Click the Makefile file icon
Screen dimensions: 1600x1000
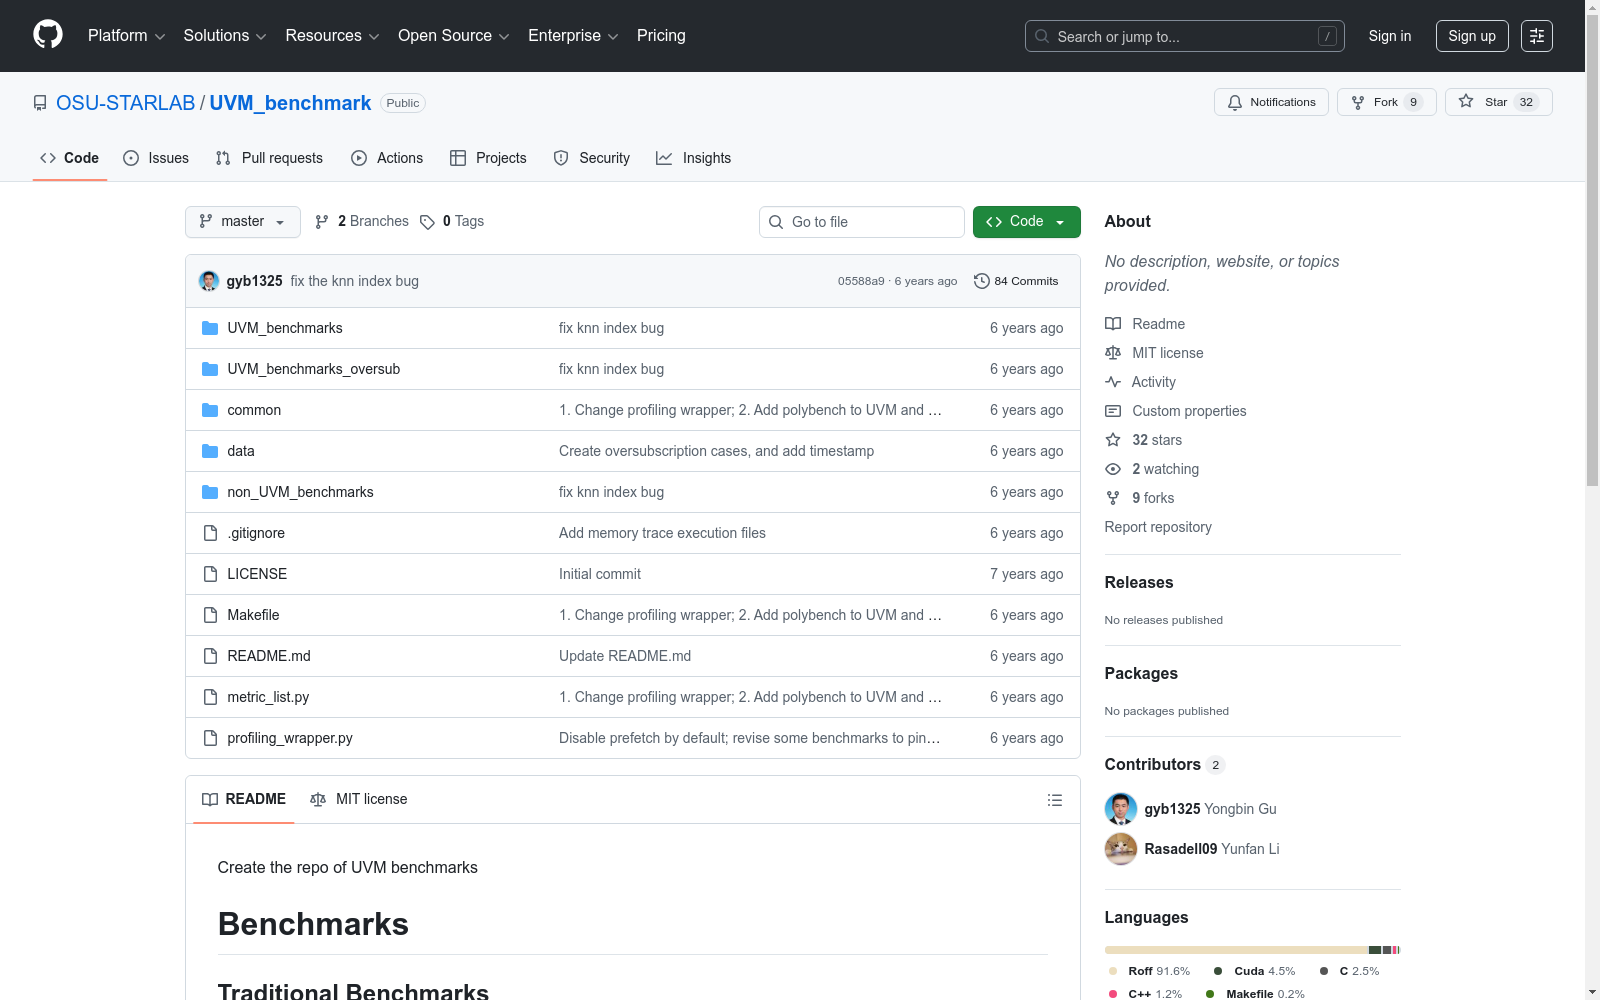tap(210, 615)
